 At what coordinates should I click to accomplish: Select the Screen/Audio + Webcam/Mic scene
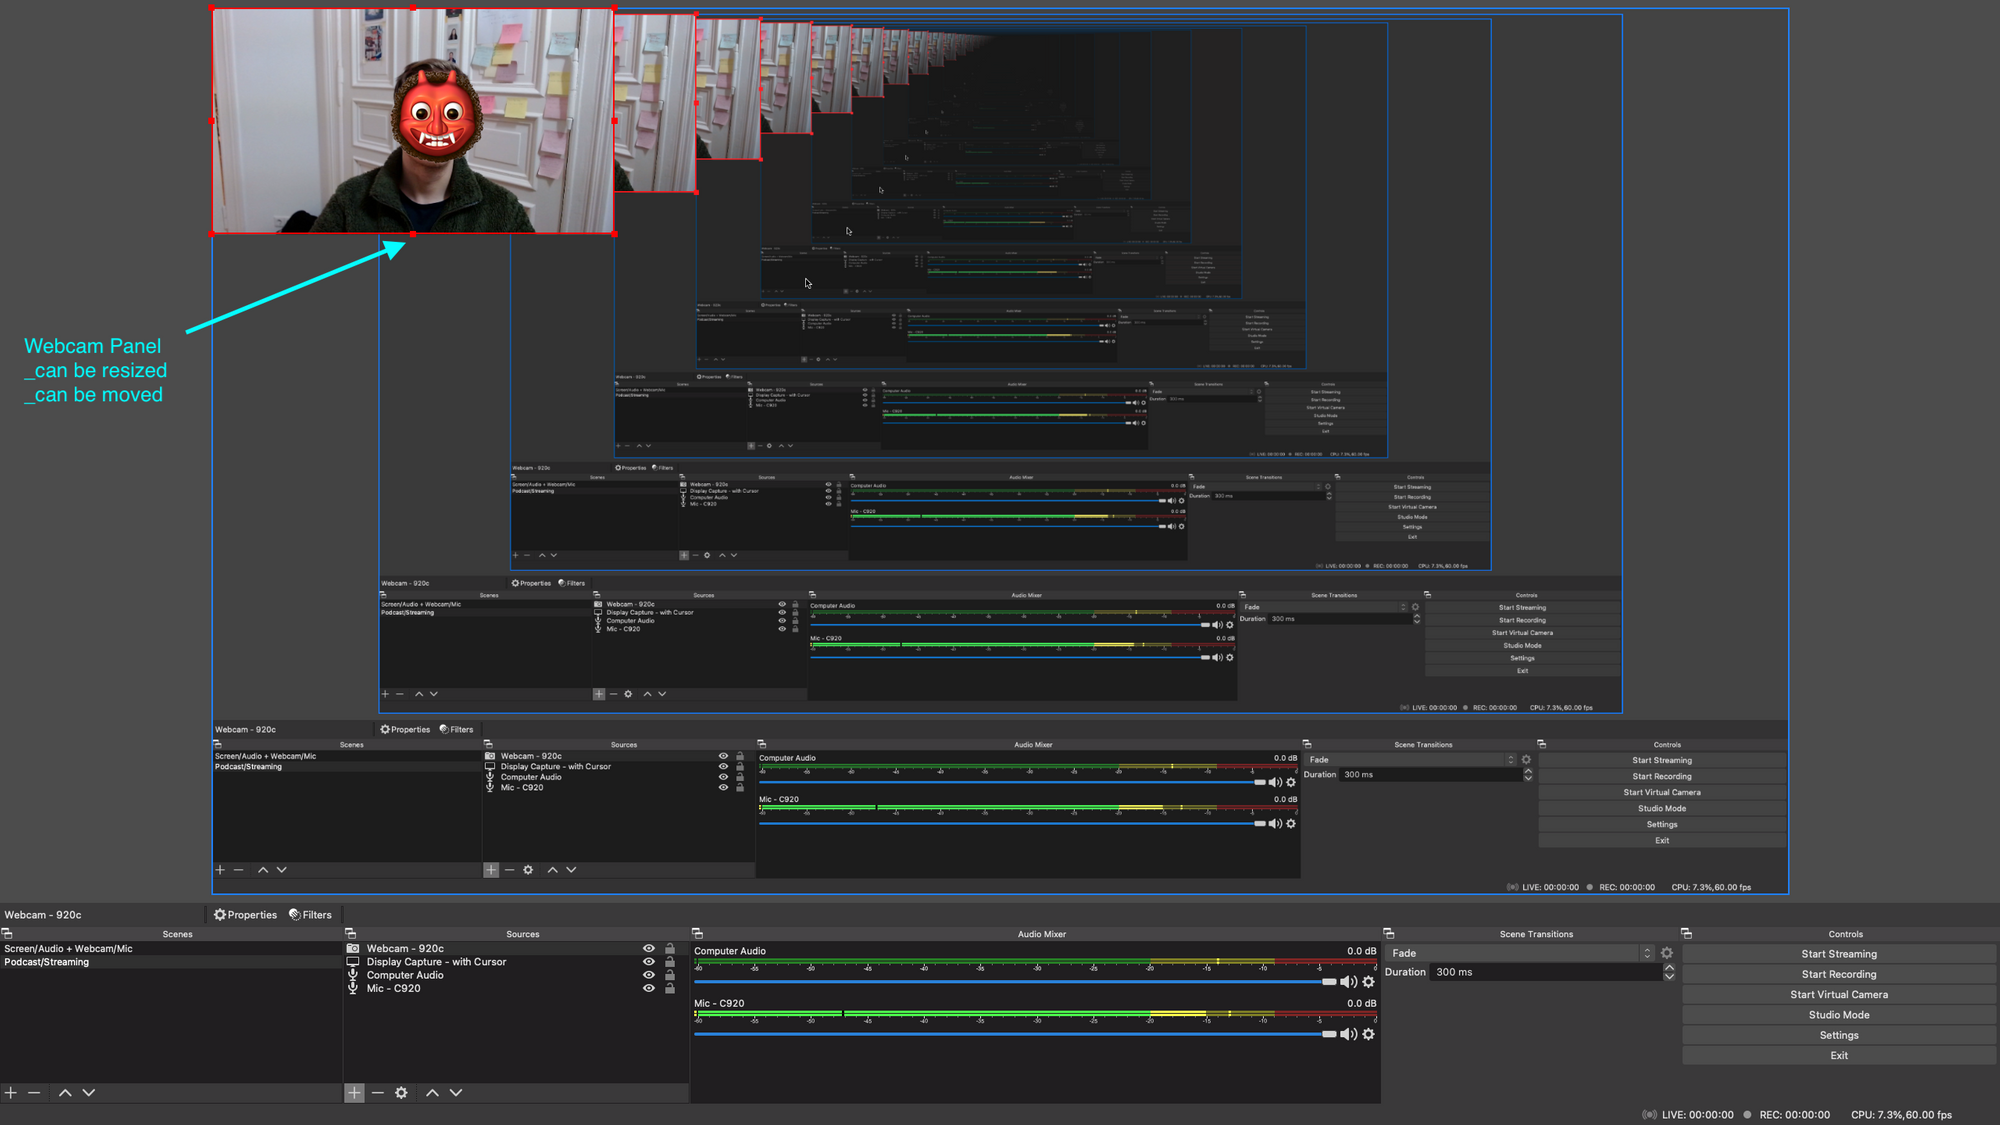coord(68,948)
